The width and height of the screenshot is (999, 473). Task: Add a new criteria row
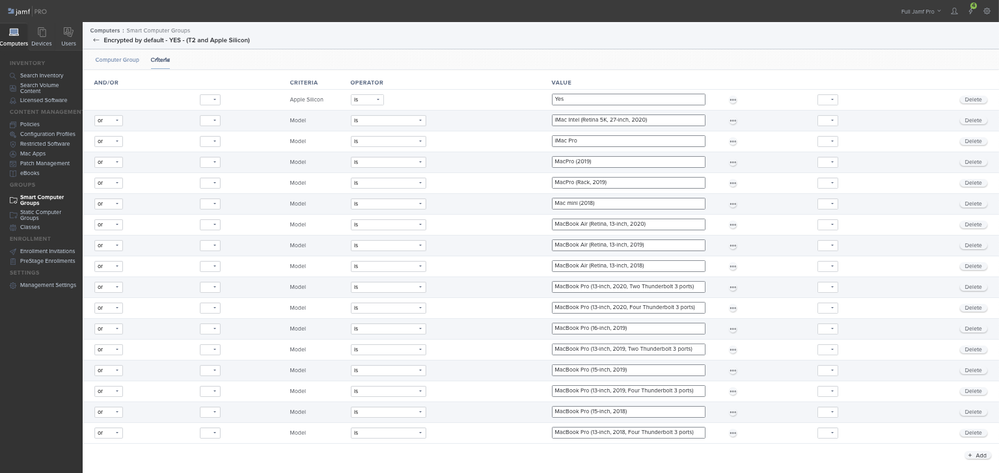click(x=977, y=456)
